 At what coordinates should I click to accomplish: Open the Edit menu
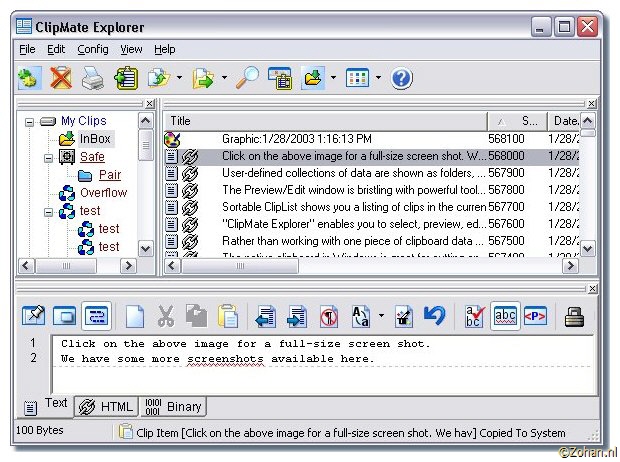(x=56, y=49)
